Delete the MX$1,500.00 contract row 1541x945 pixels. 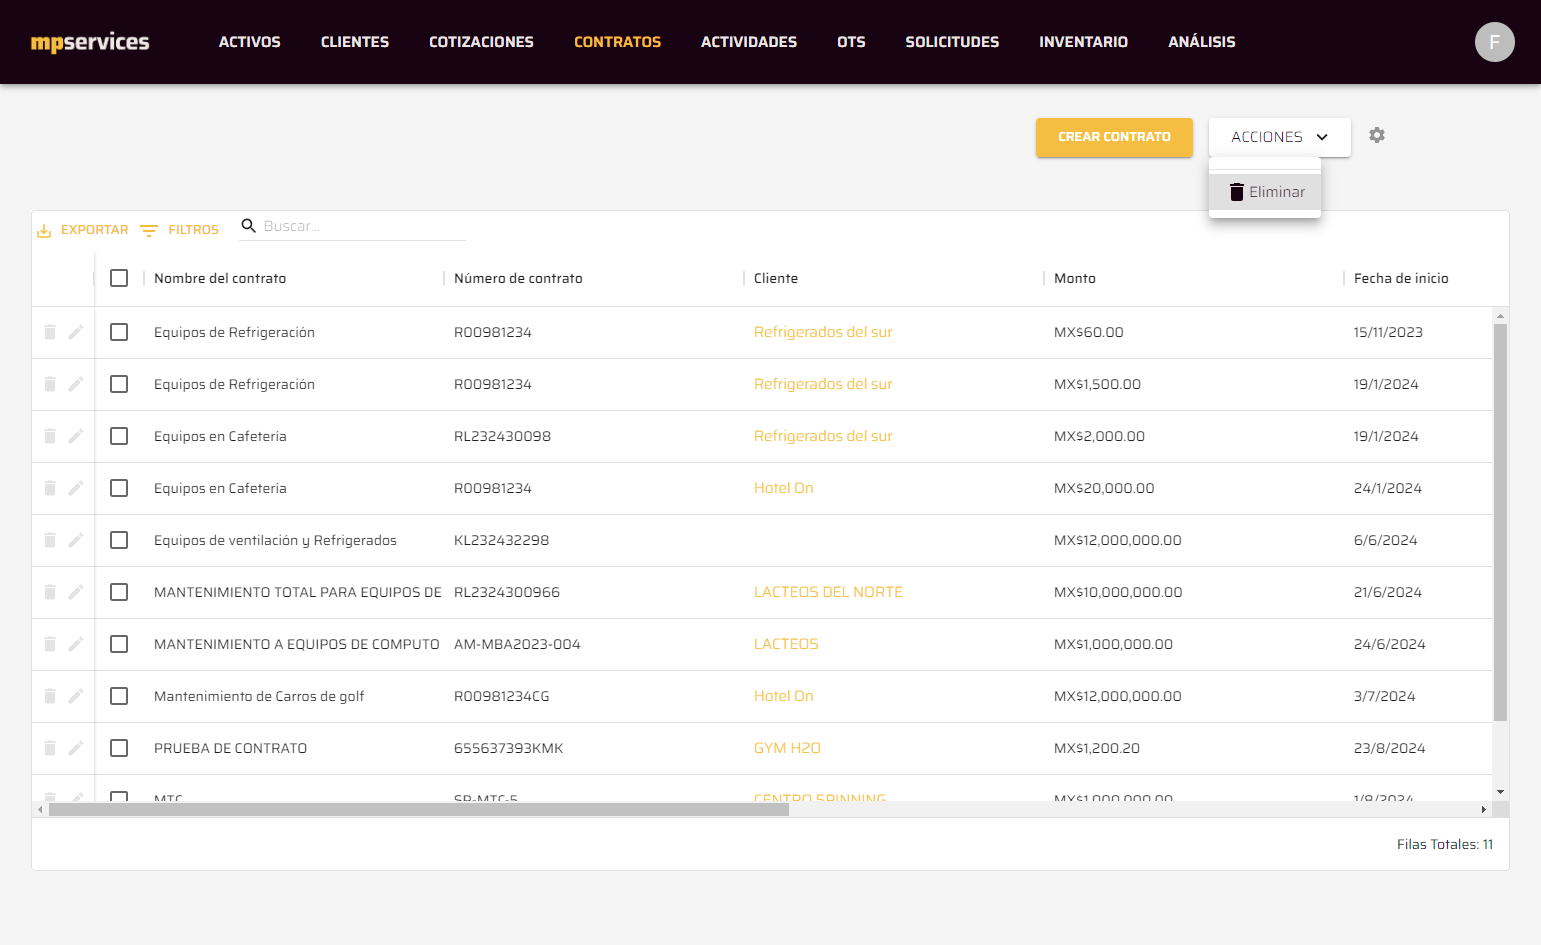(x=50, y=384)
